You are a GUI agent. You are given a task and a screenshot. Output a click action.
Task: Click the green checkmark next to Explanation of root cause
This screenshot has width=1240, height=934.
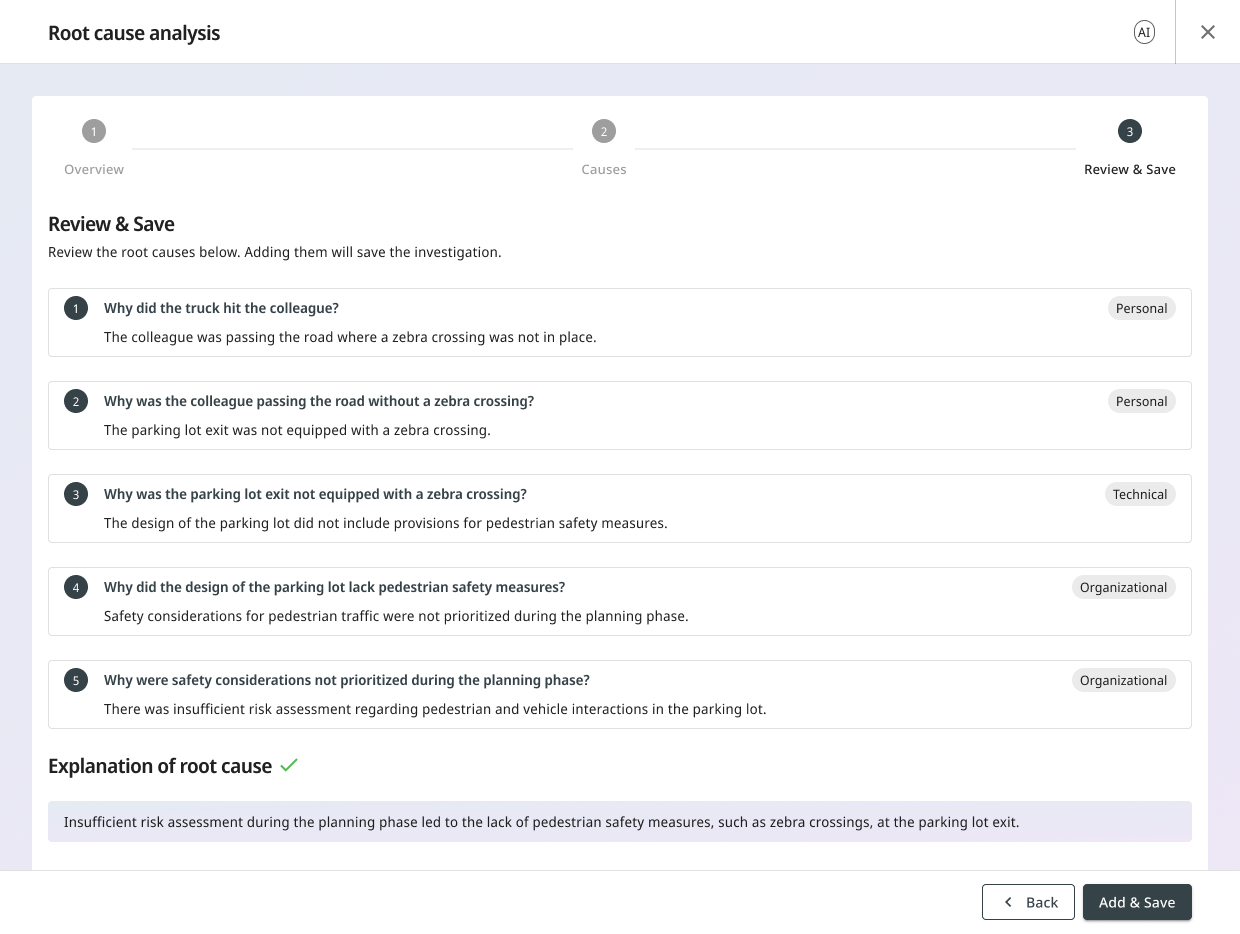click(x=289, y=766)
